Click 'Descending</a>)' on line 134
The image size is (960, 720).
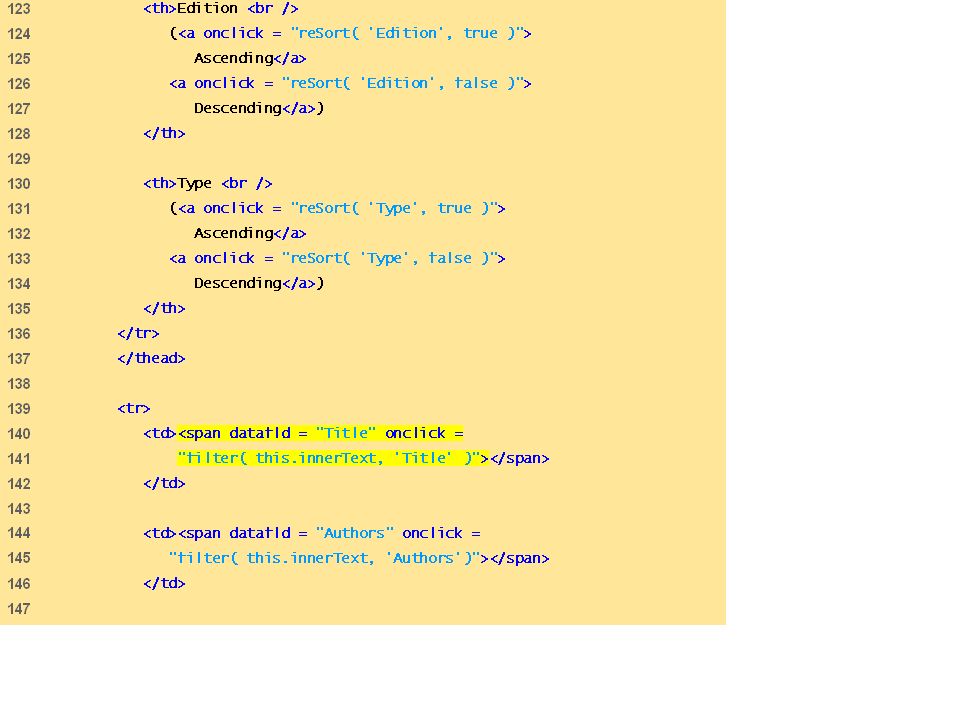coord(259,283)
